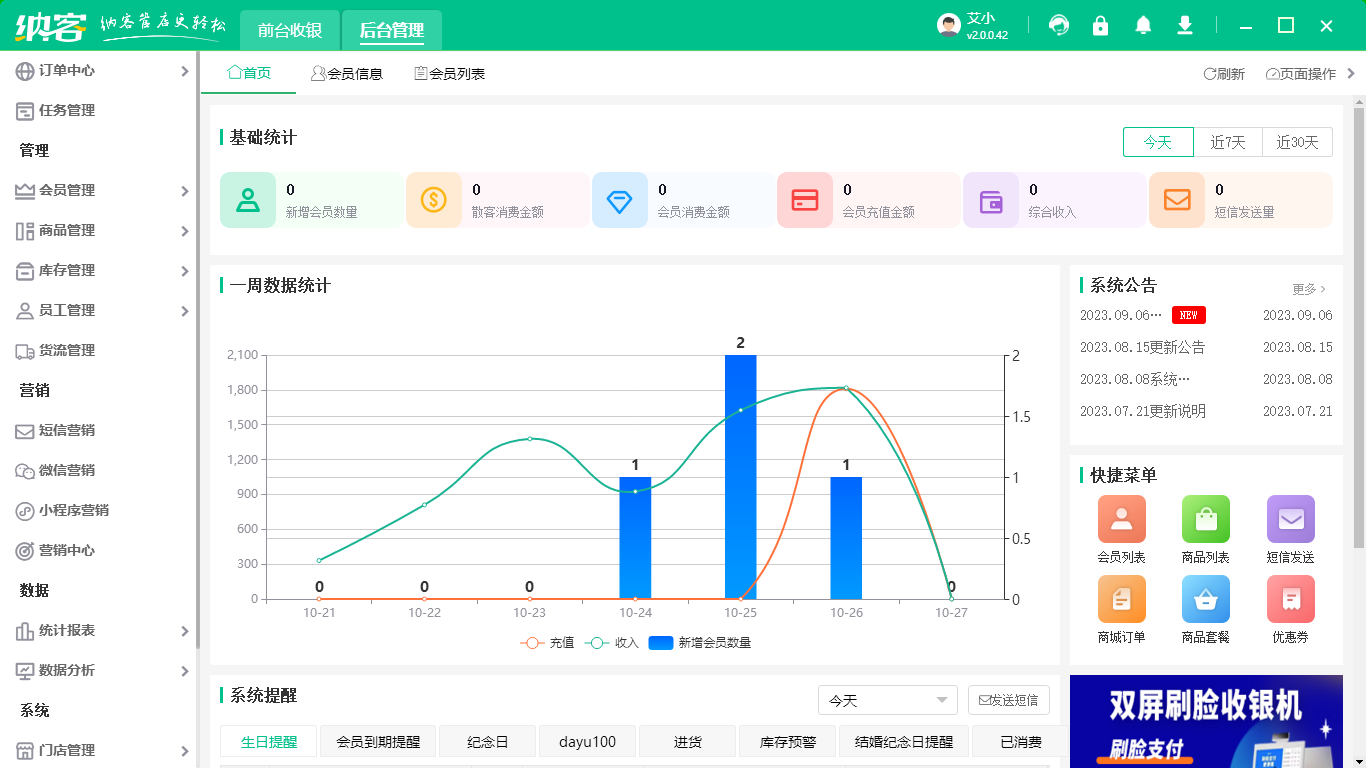Expand 商品管理 sidebar menu

98,230
